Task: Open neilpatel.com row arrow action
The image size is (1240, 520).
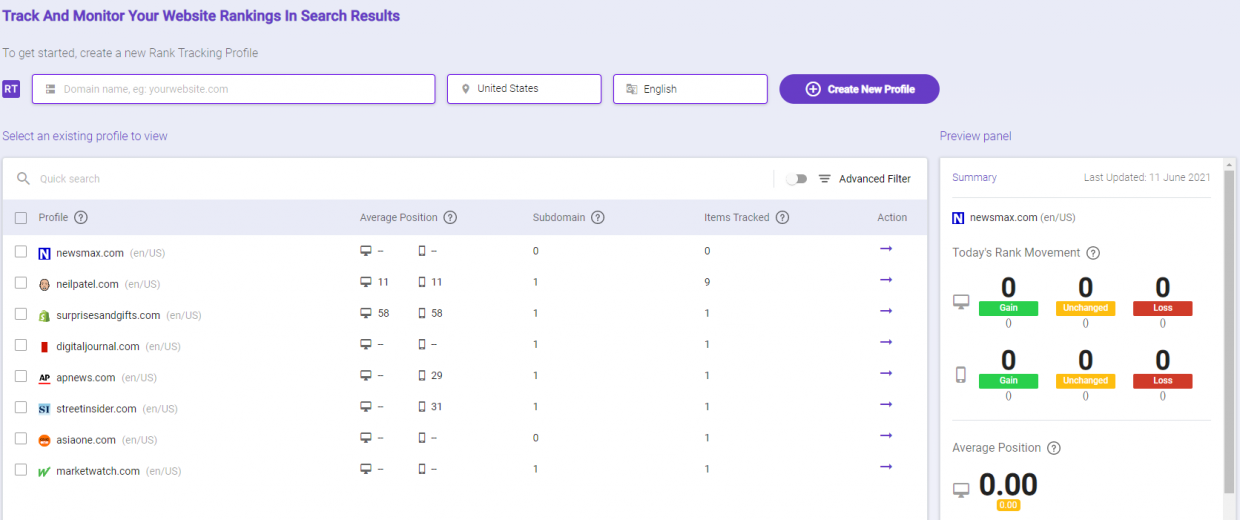Action: (x=886, y=280)
